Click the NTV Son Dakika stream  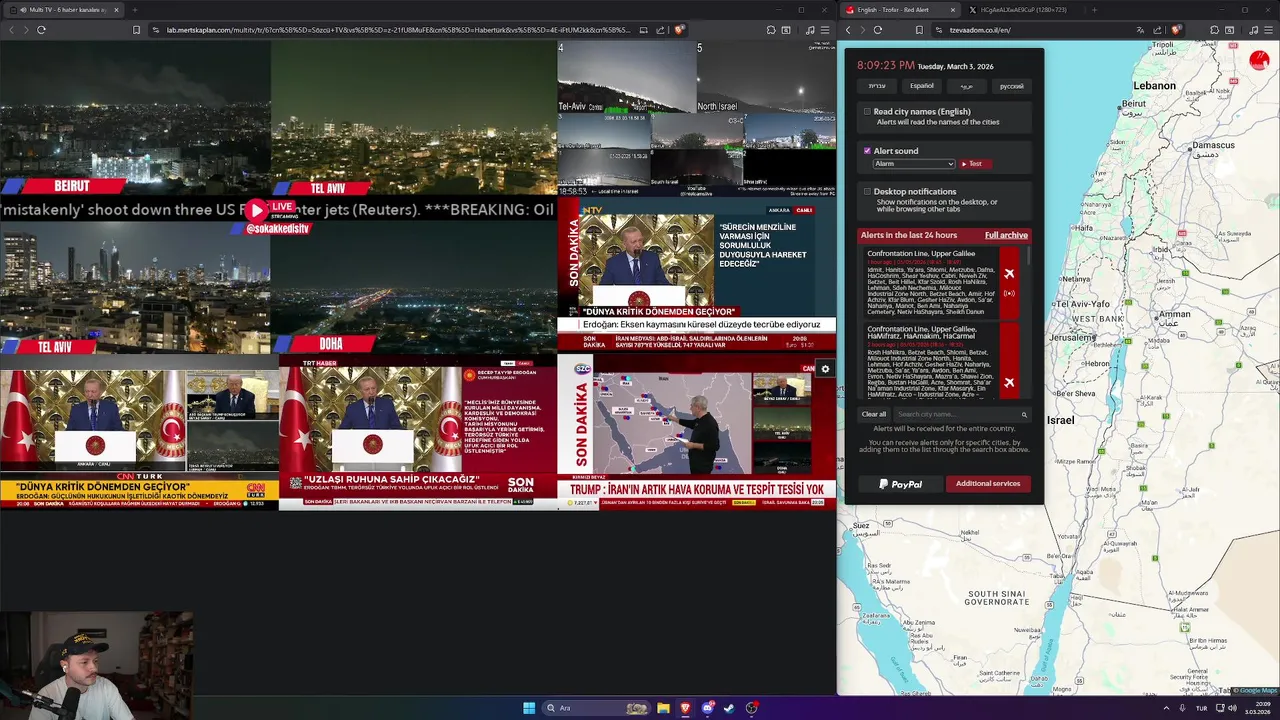[x=696, y=276]
